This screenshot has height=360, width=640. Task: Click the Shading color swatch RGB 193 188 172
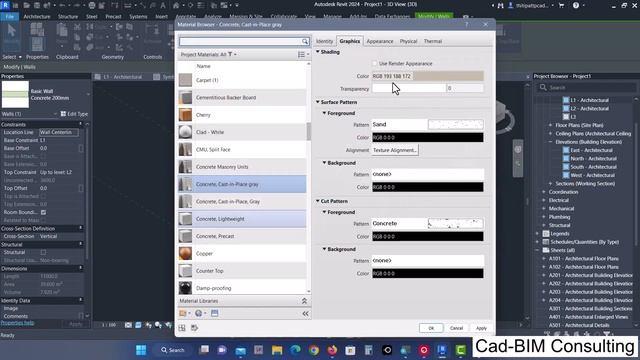(x=428, y=76)
